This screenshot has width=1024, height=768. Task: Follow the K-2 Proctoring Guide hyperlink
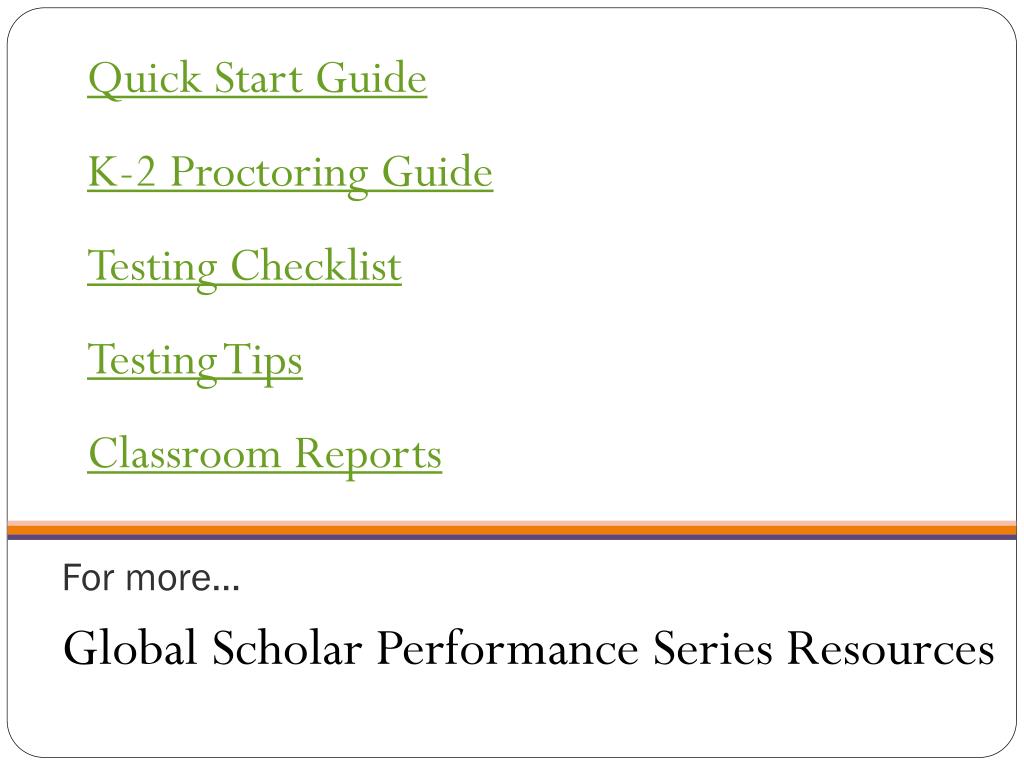click(x=290, y=173)
